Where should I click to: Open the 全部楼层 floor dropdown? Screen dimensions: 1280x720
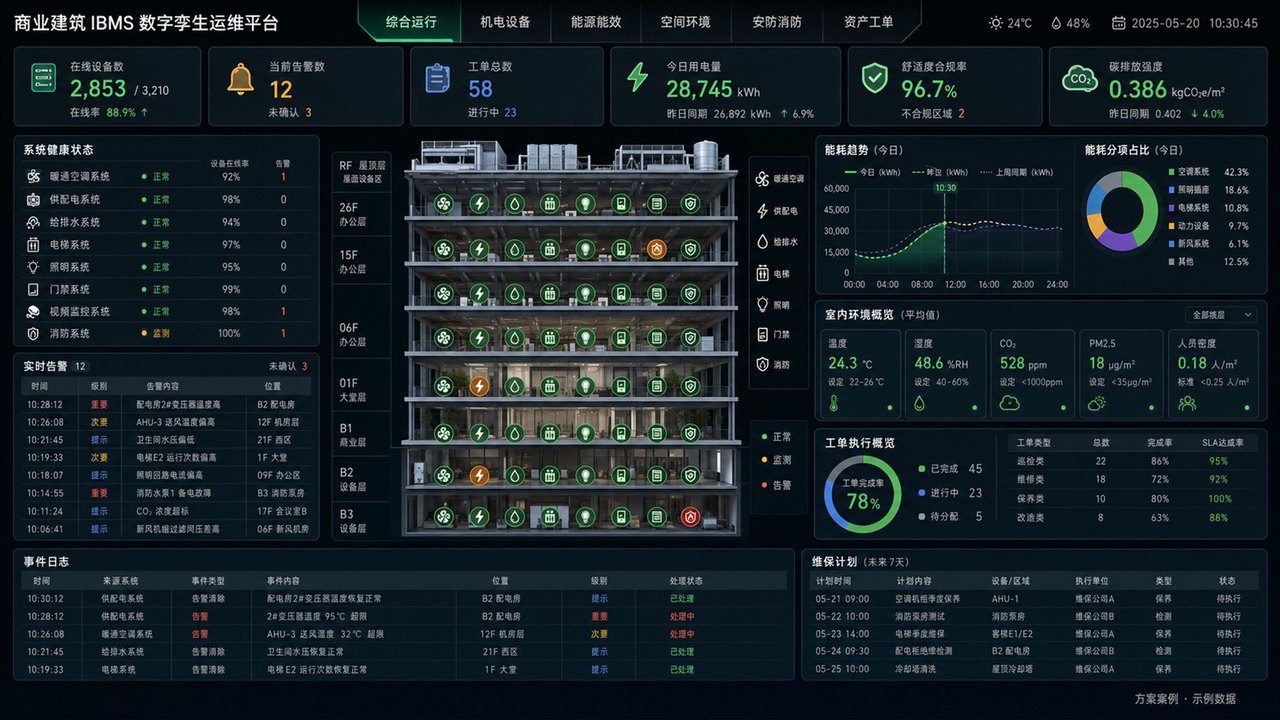click(x=1220, y=315)
